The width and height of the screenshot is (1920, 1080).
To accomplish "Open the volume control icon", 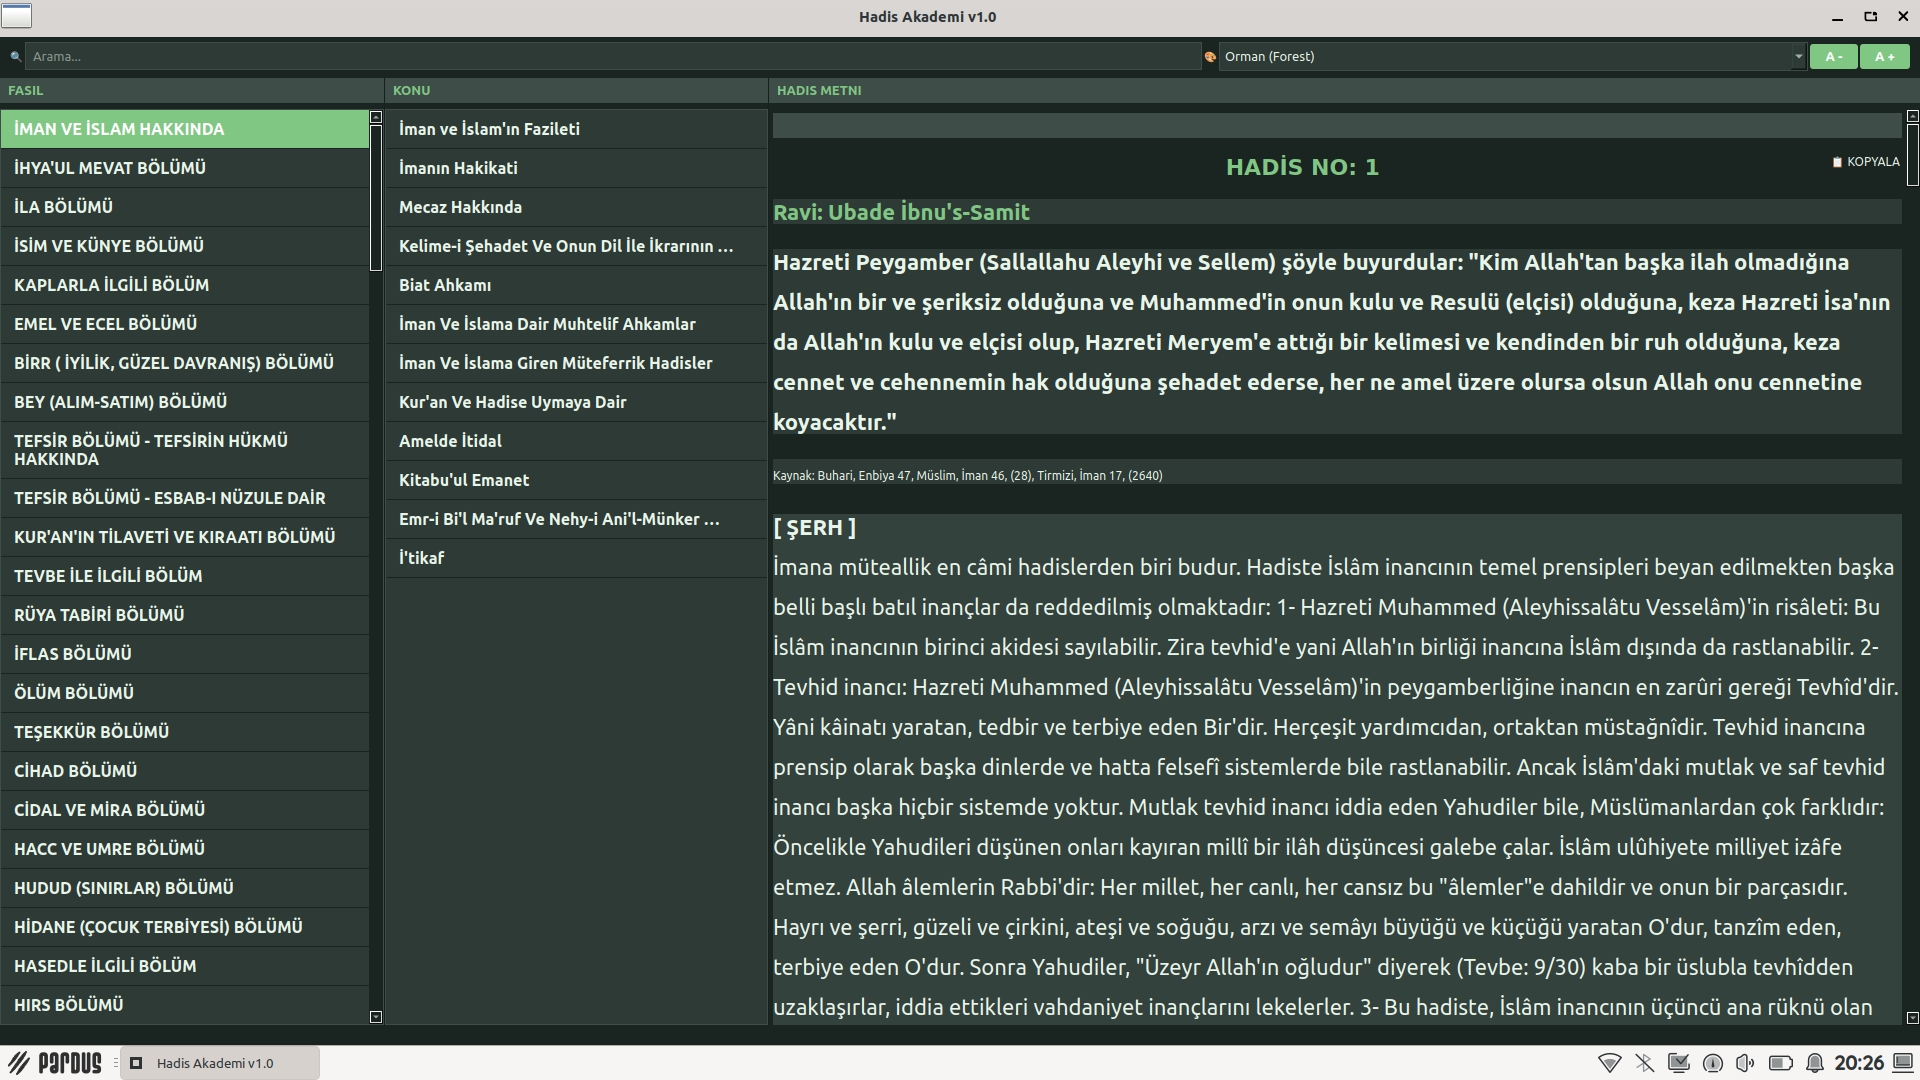I will point(1746,1063).
